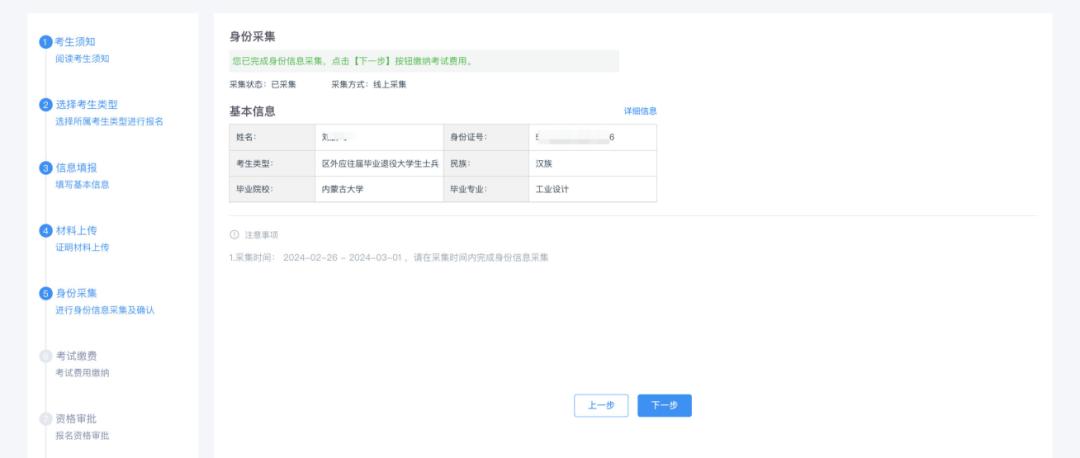Open the 详细信息 link
Viewport: 1080px width, 458px height.
(x=640, y=111)
